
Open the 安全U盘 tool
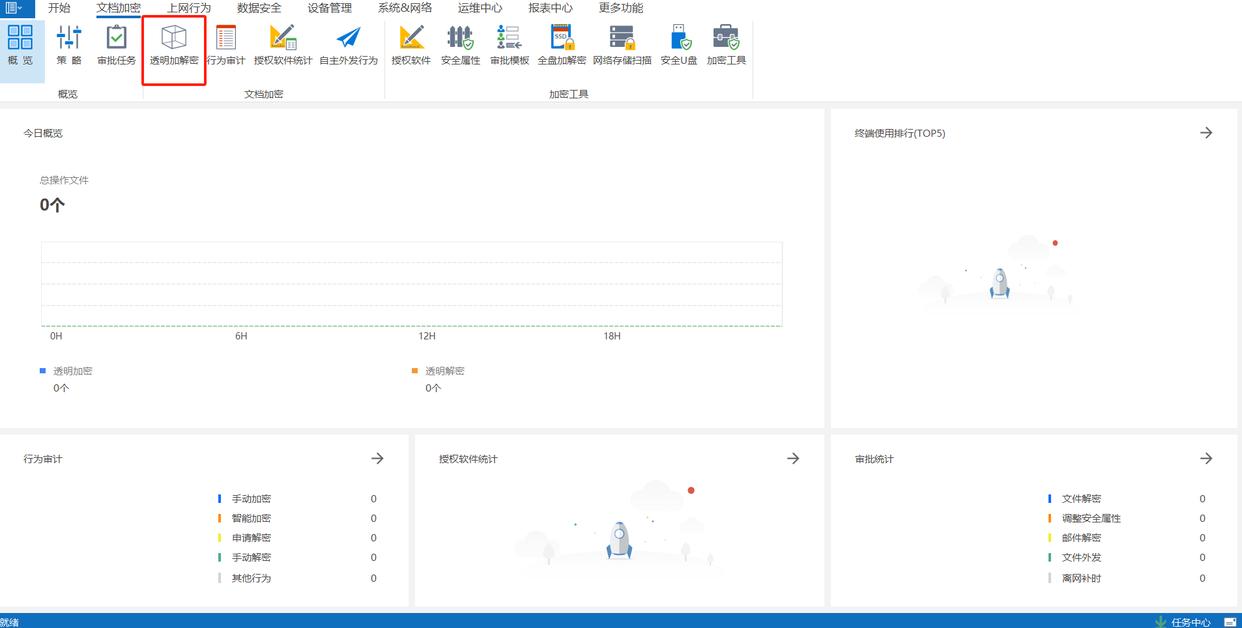[679, 45]
